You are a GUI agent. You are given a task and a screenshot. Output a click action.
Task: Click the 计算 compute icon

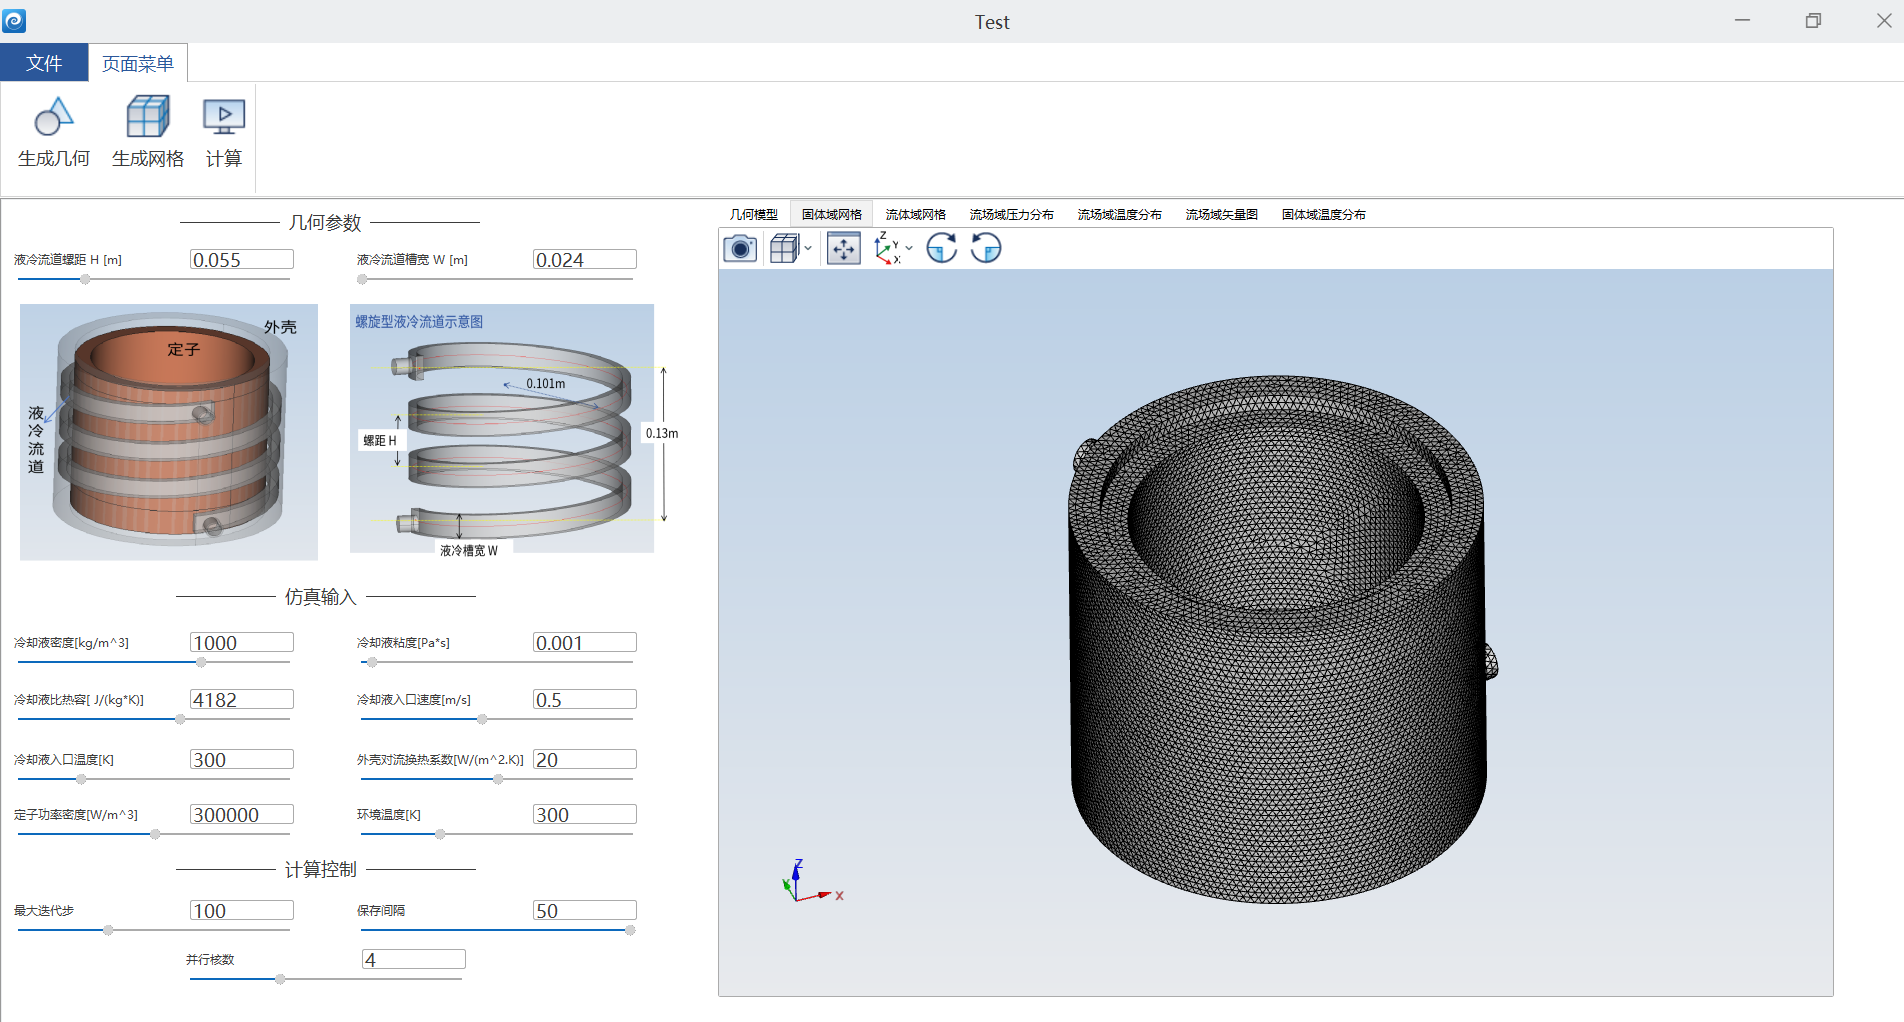(x=224, y=118)
